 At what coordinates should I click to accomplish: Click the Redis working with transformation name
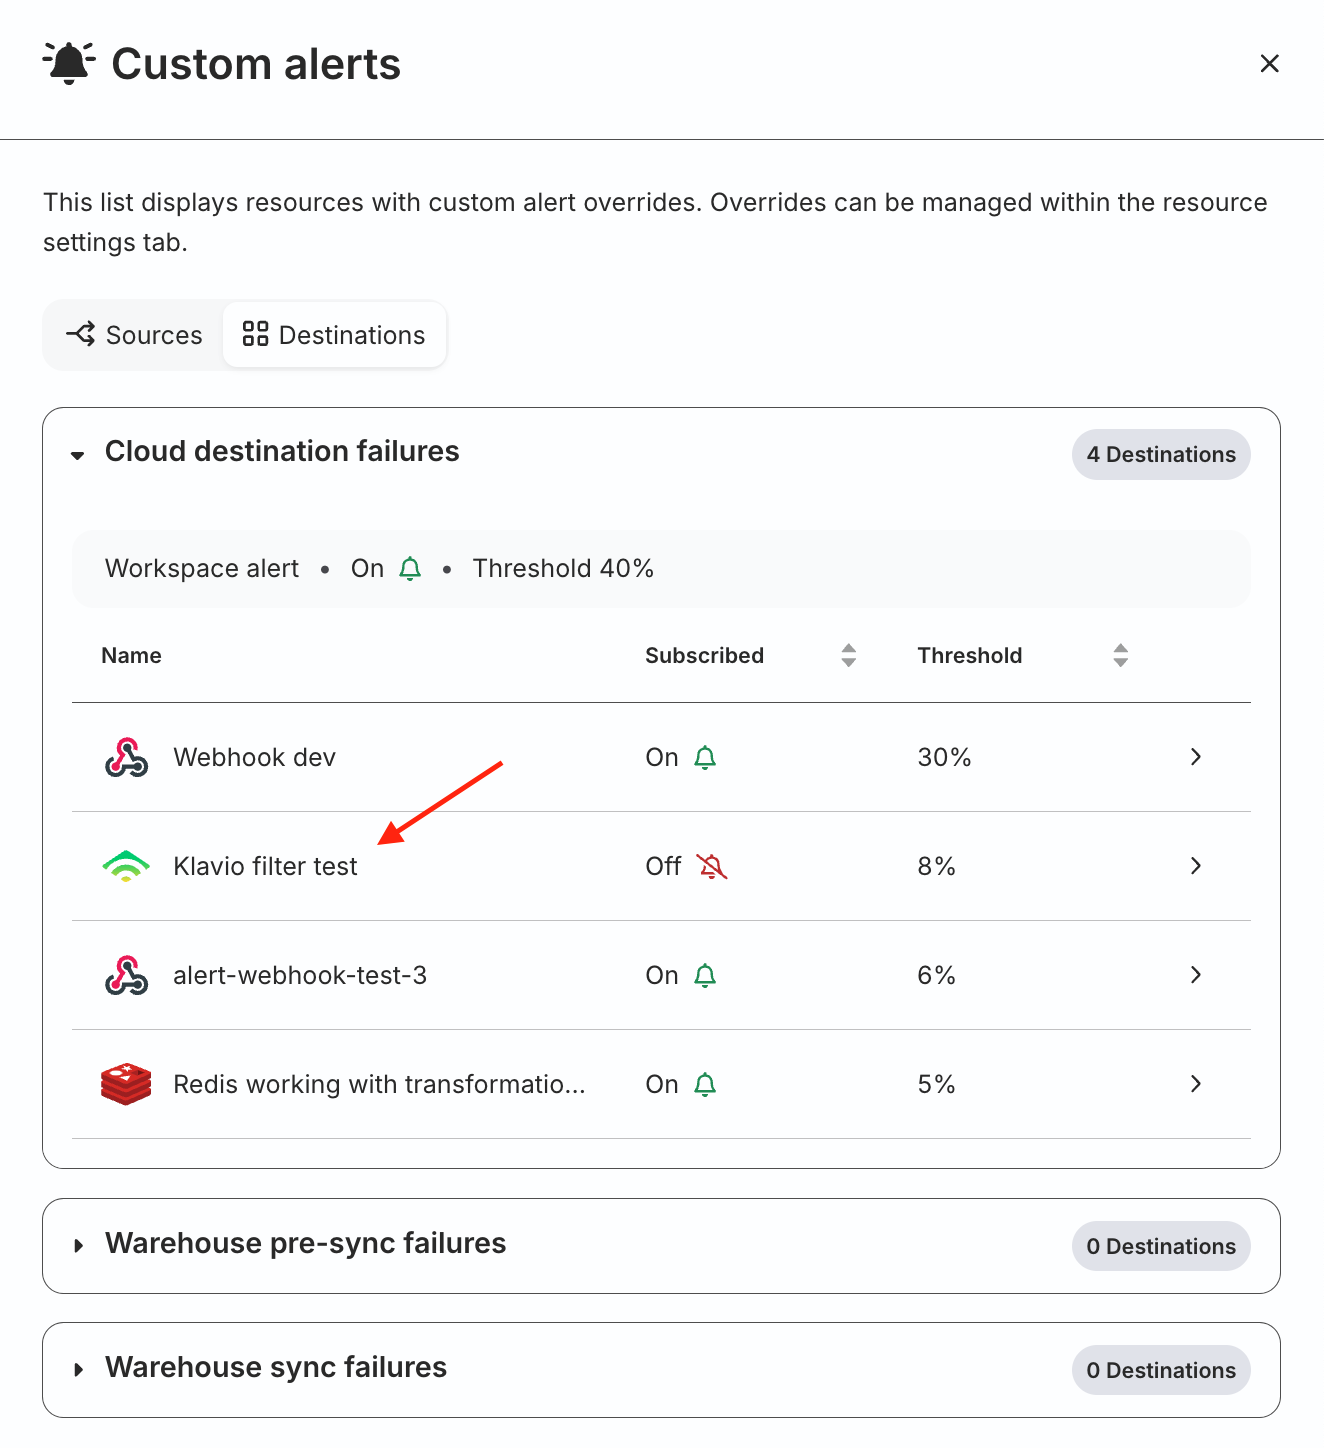tap(379, 1085)
